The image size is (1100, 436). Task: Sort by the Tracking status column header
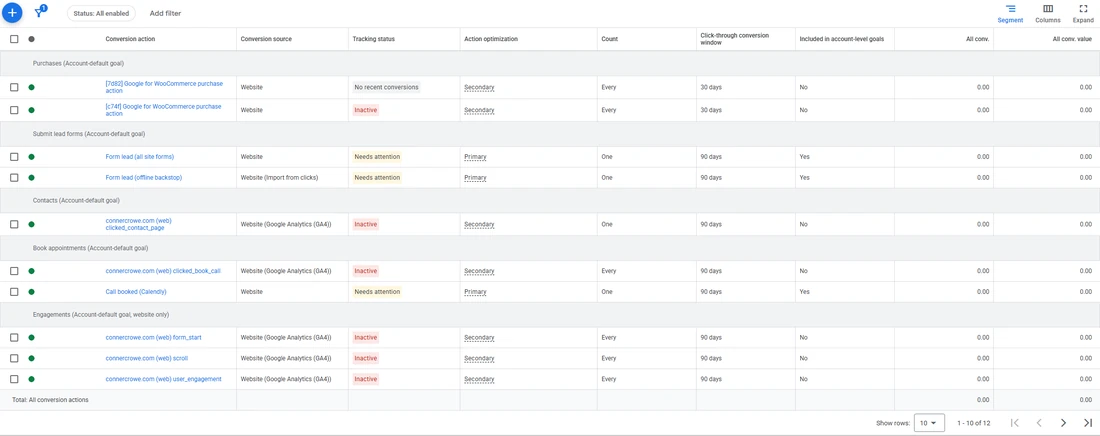373,39
